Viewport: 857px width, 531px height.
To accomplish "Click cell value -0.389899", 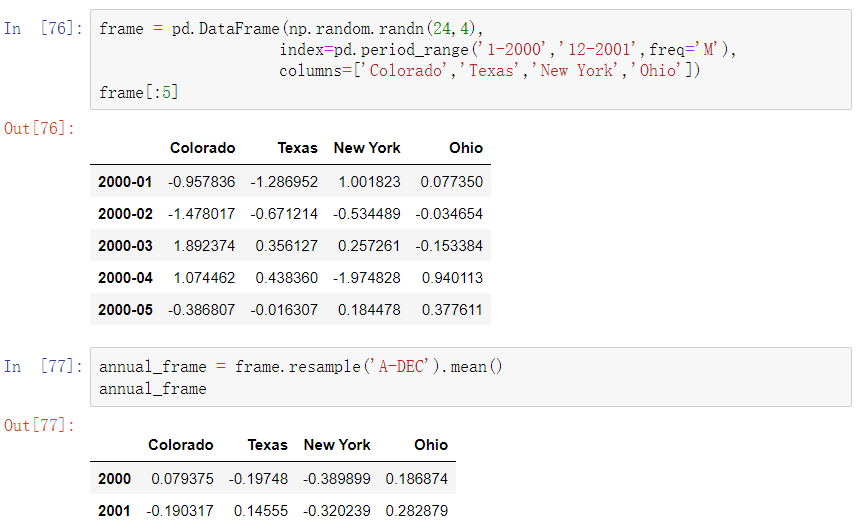I will tap(336, 479).
